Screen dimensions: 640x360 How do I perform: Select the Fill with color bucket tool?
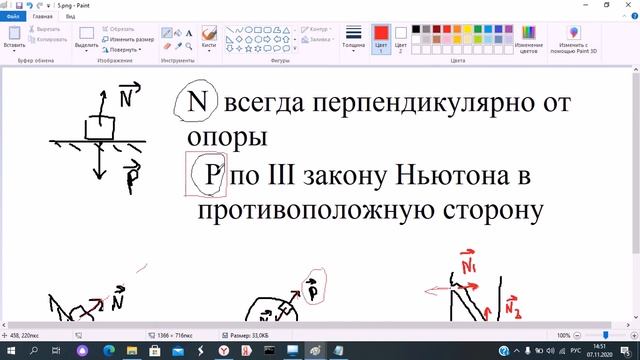click(x=178, y=33)
